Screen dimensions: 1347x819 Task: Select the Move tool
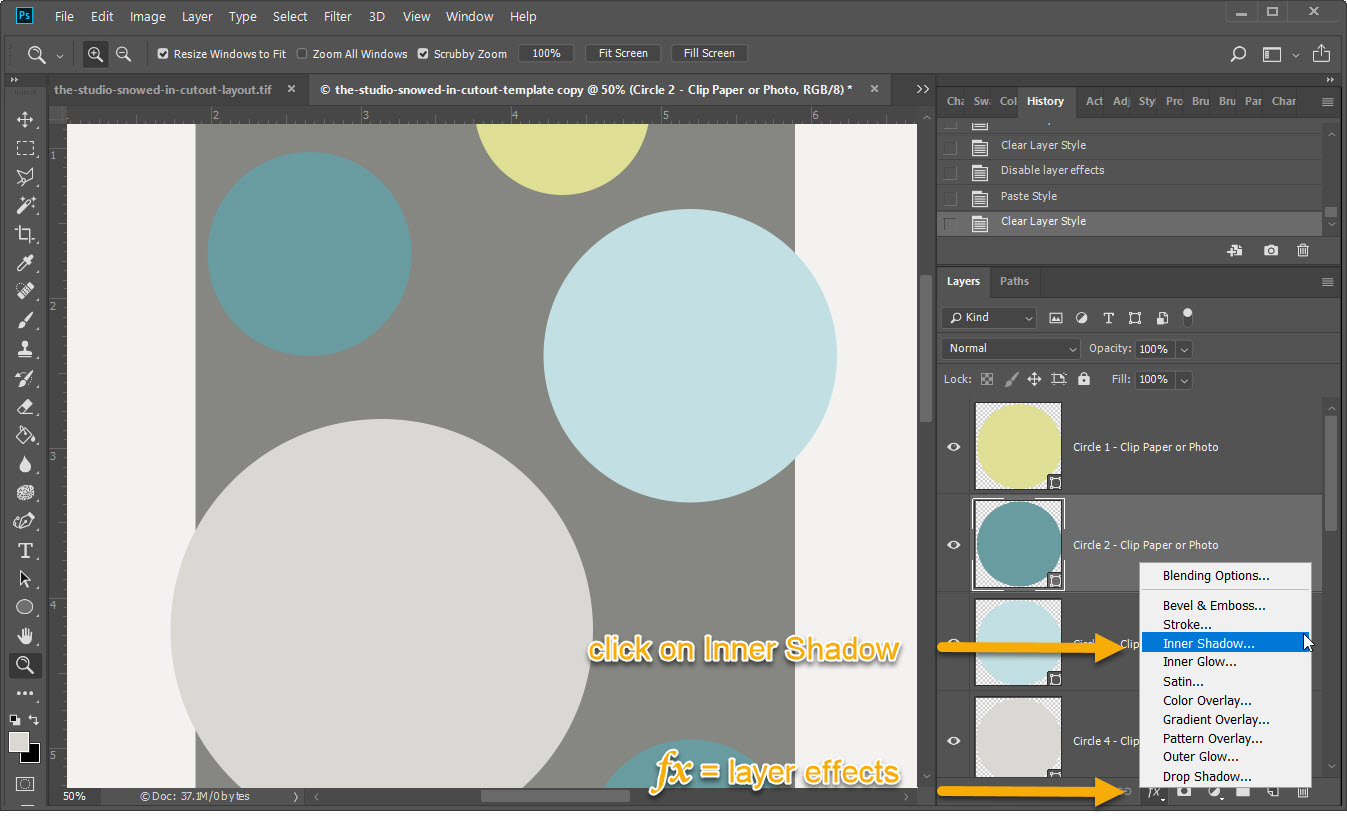[25, 119]
